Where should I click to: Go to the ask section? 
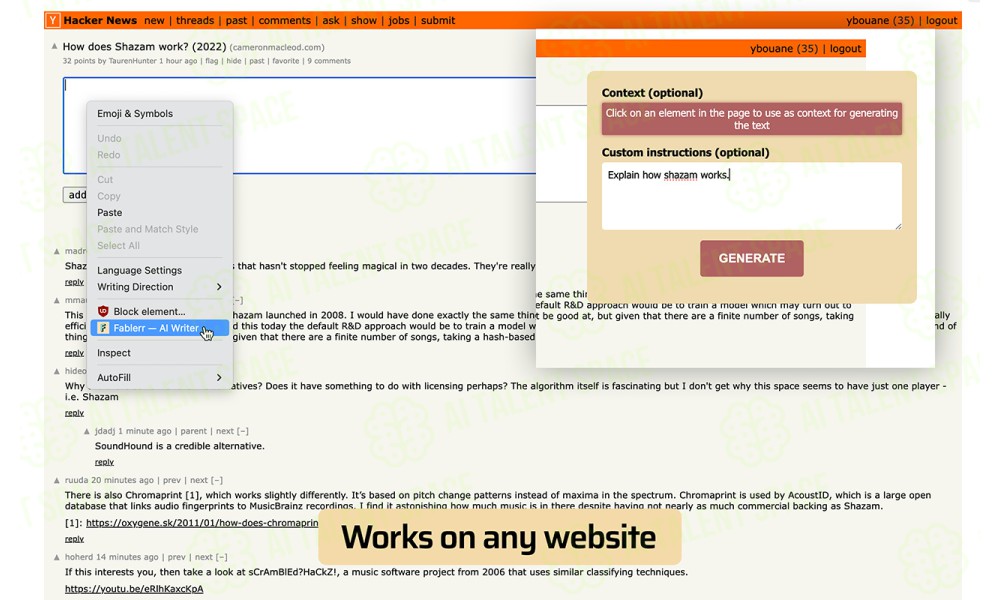point(331,20)
